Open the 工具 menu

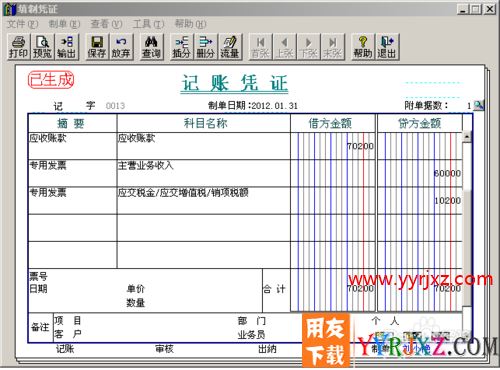click(148, 24)
